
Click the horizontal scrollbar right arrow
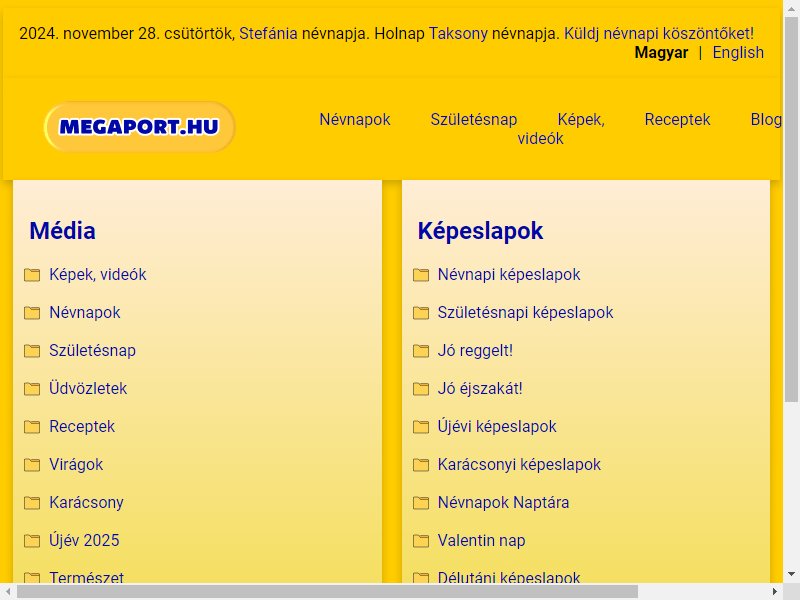[x=774, y=591]
